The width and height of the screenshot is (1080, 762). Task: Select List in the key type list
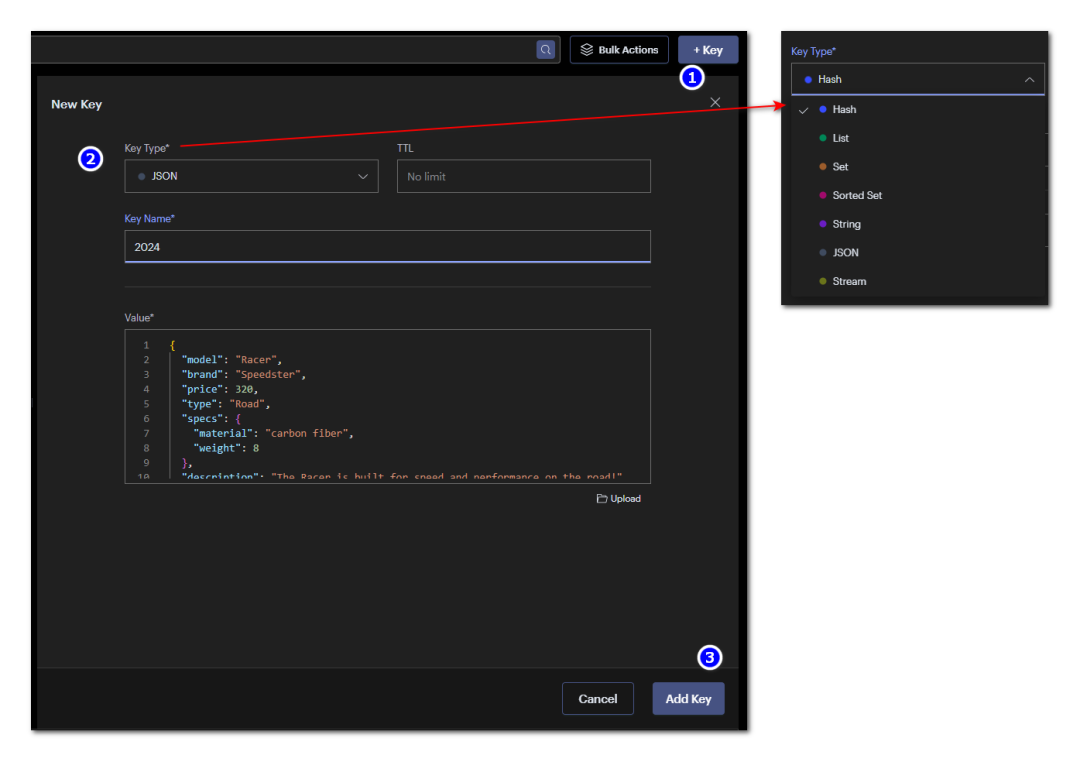(917, 138)
